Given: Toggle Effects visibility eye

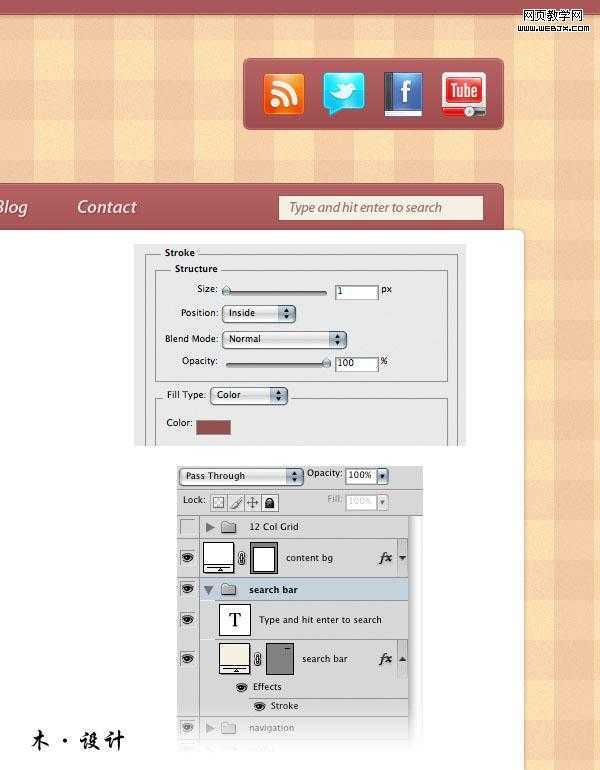Looking at the screenshot, I should click(x=241, y=687).
